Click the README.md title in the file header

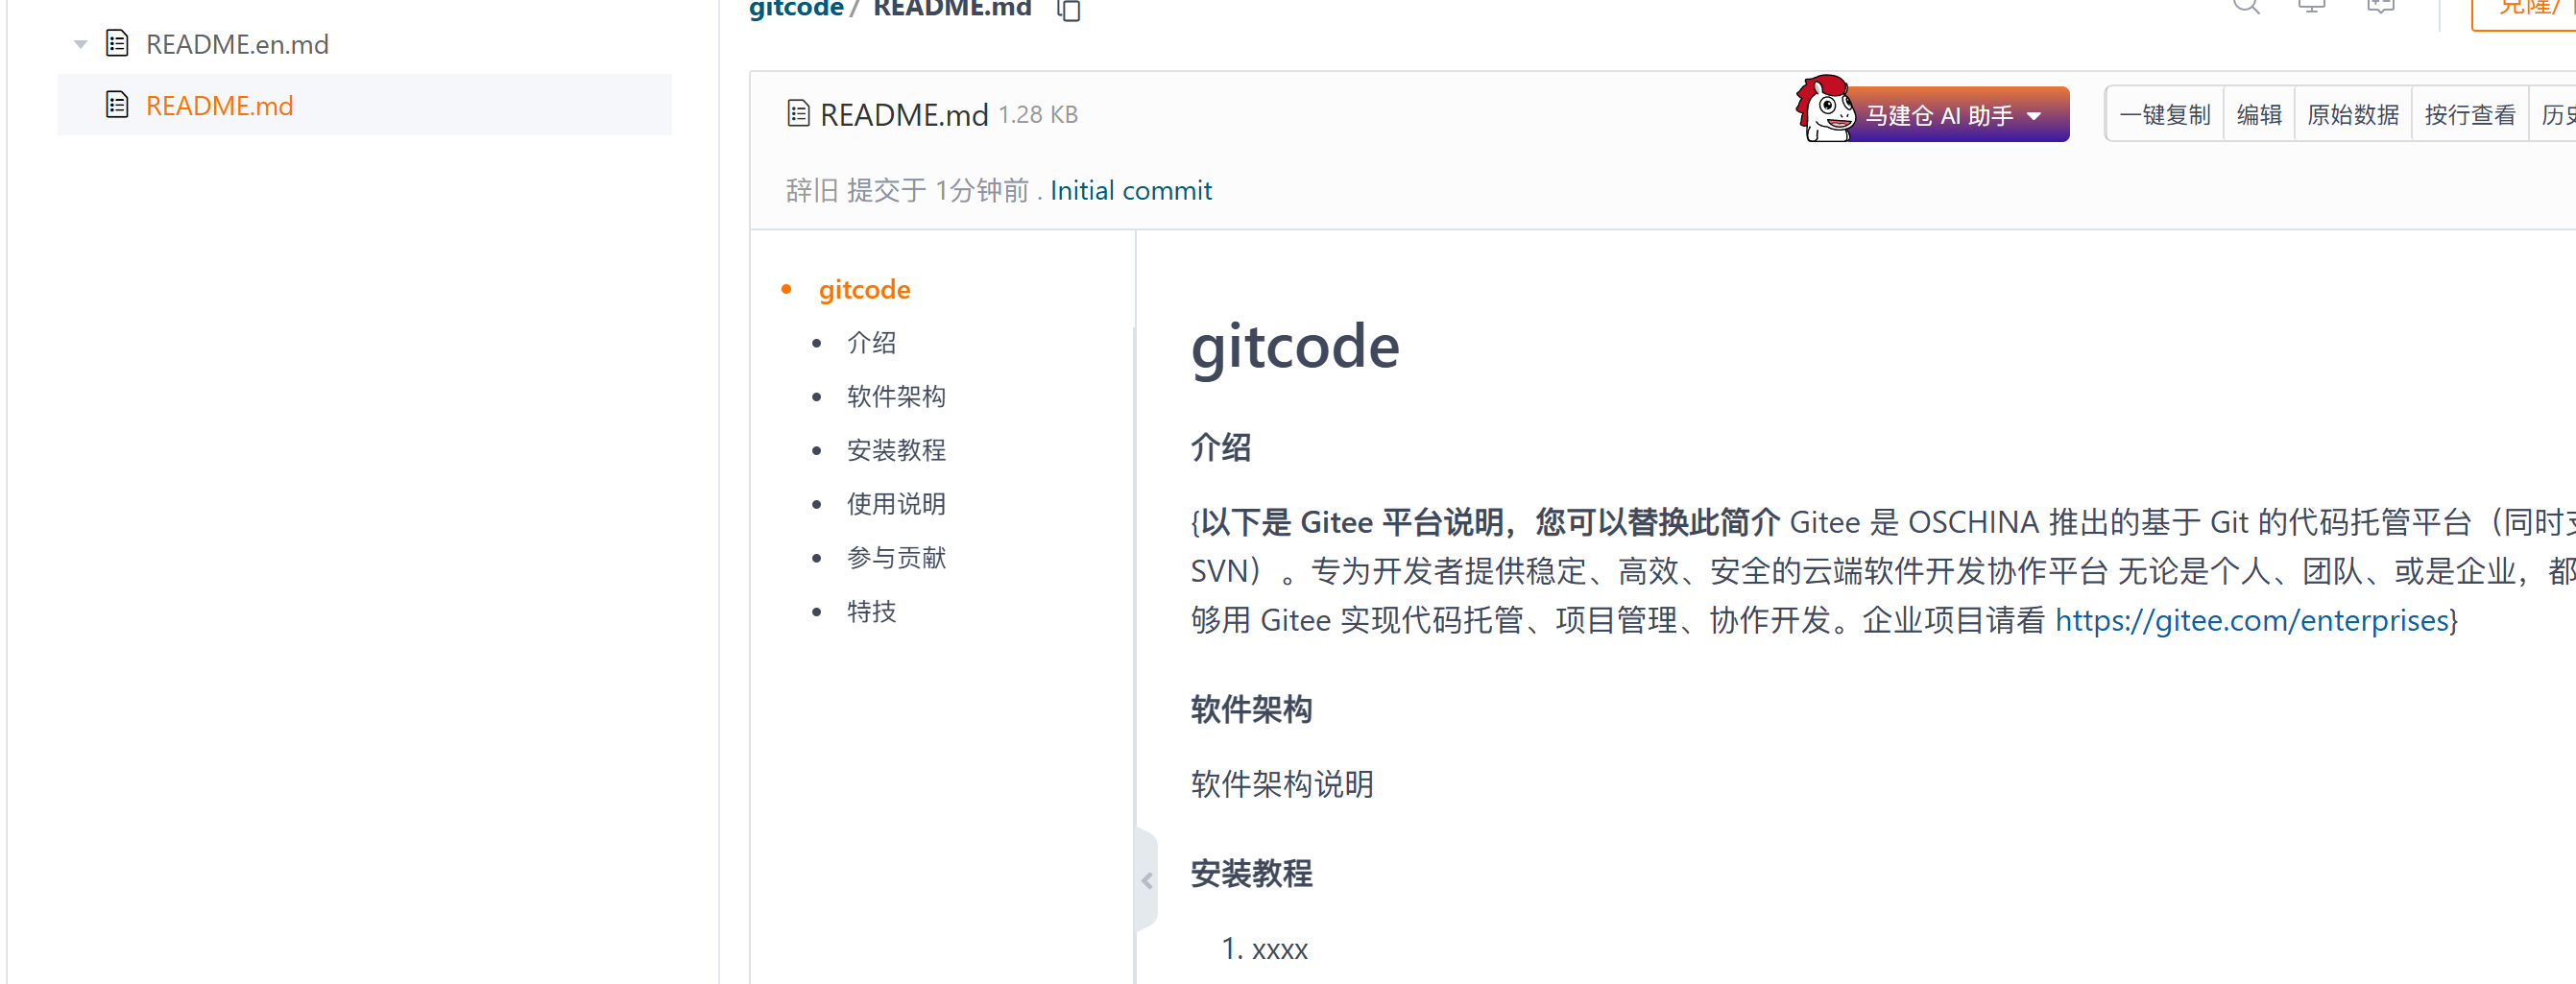point(904,115)
